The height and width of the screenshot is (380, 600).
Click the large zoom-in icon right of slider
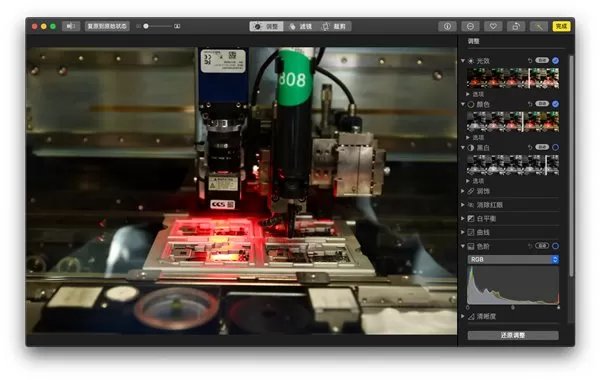coord(177,26)
